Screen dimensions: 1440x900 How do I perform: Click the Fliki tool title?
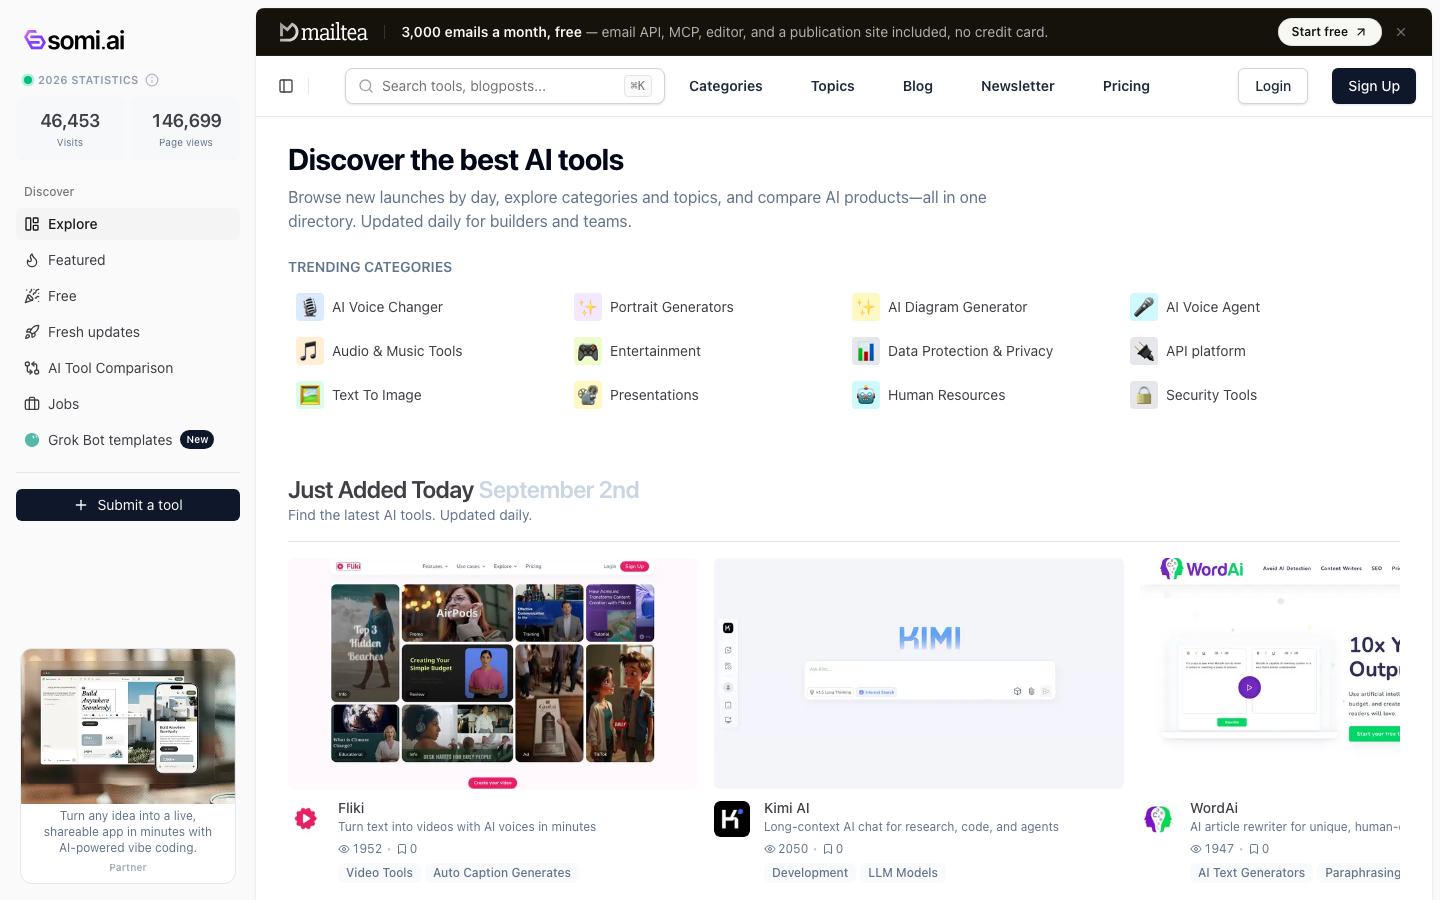[x=351, y=808]
